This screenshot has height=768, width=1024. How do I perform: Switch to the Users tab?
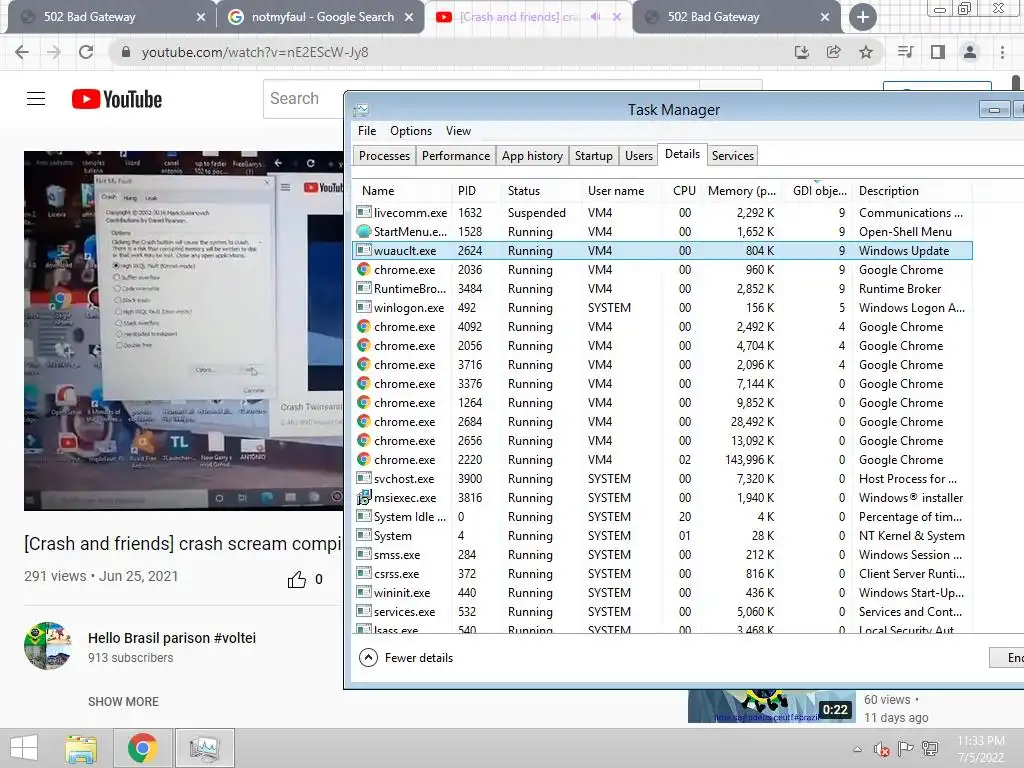click(x=639, y=155)
